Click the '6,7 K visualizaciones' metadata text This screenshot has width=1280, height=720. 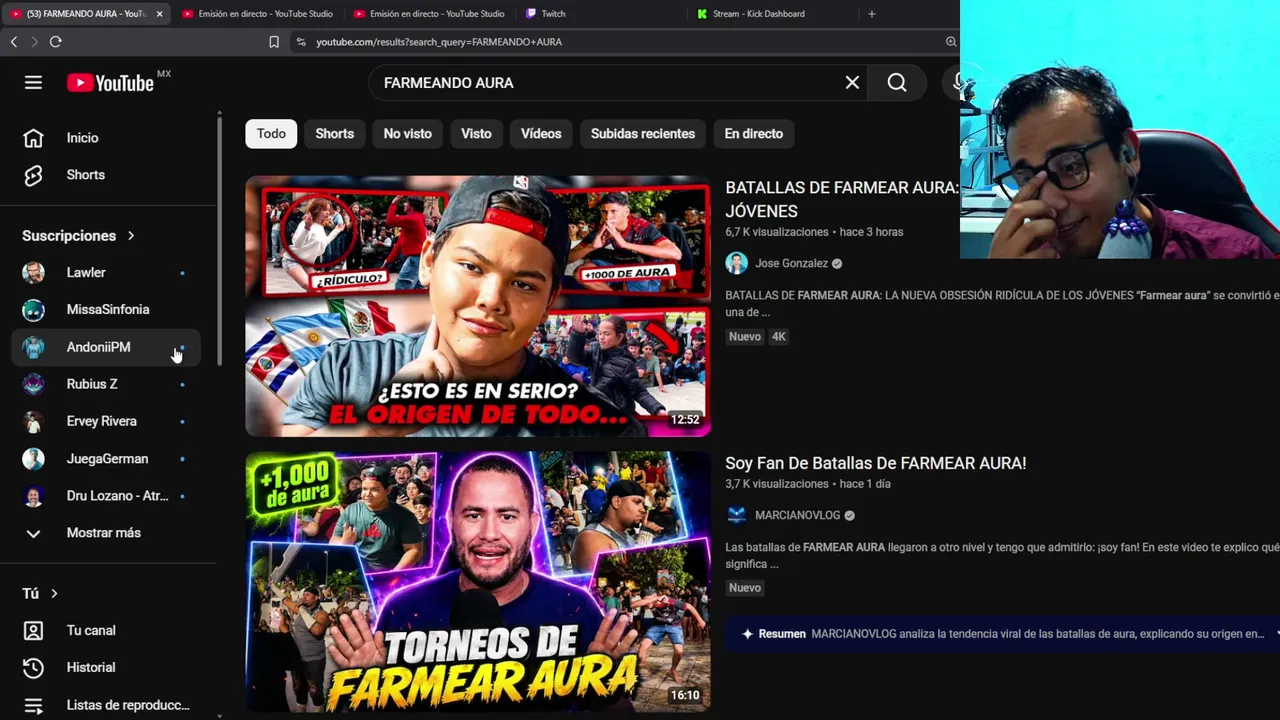click(777, 232)
